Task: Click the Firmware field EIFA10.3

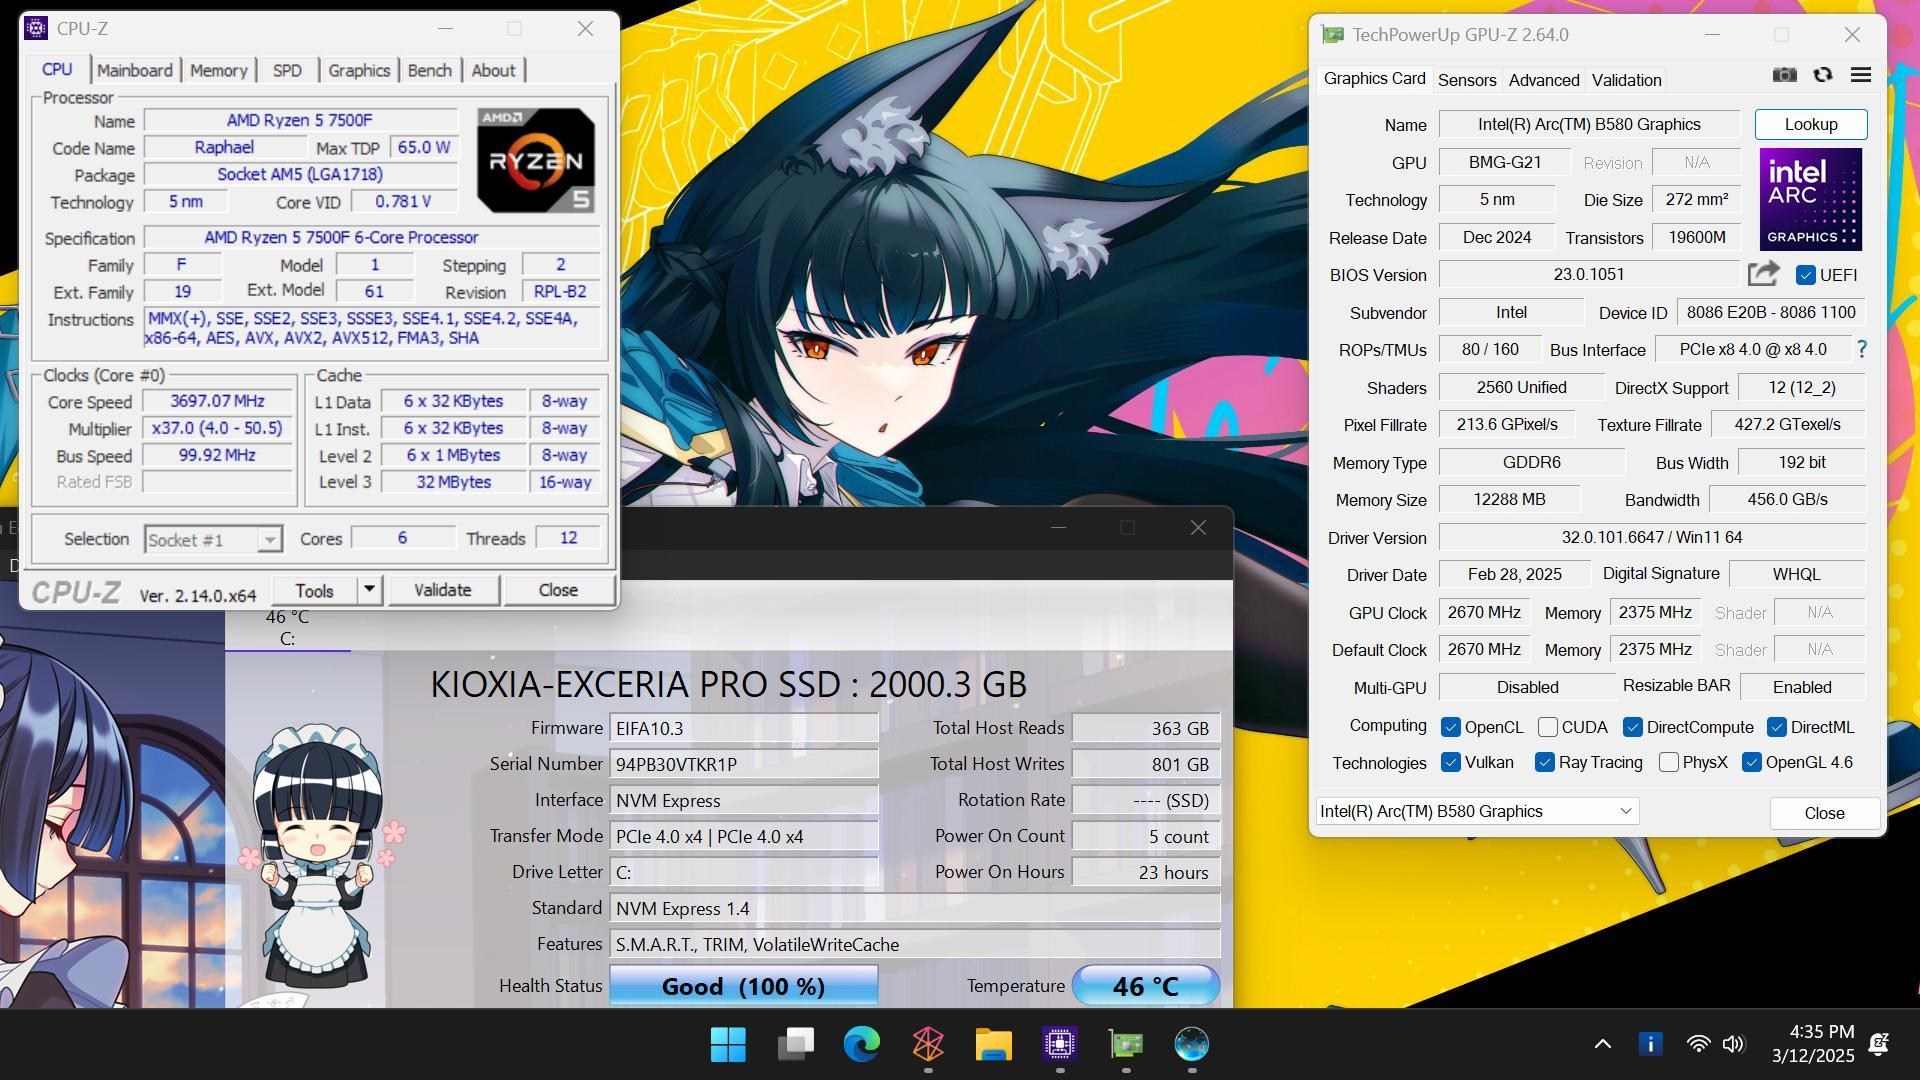Action: pos(743,728)
